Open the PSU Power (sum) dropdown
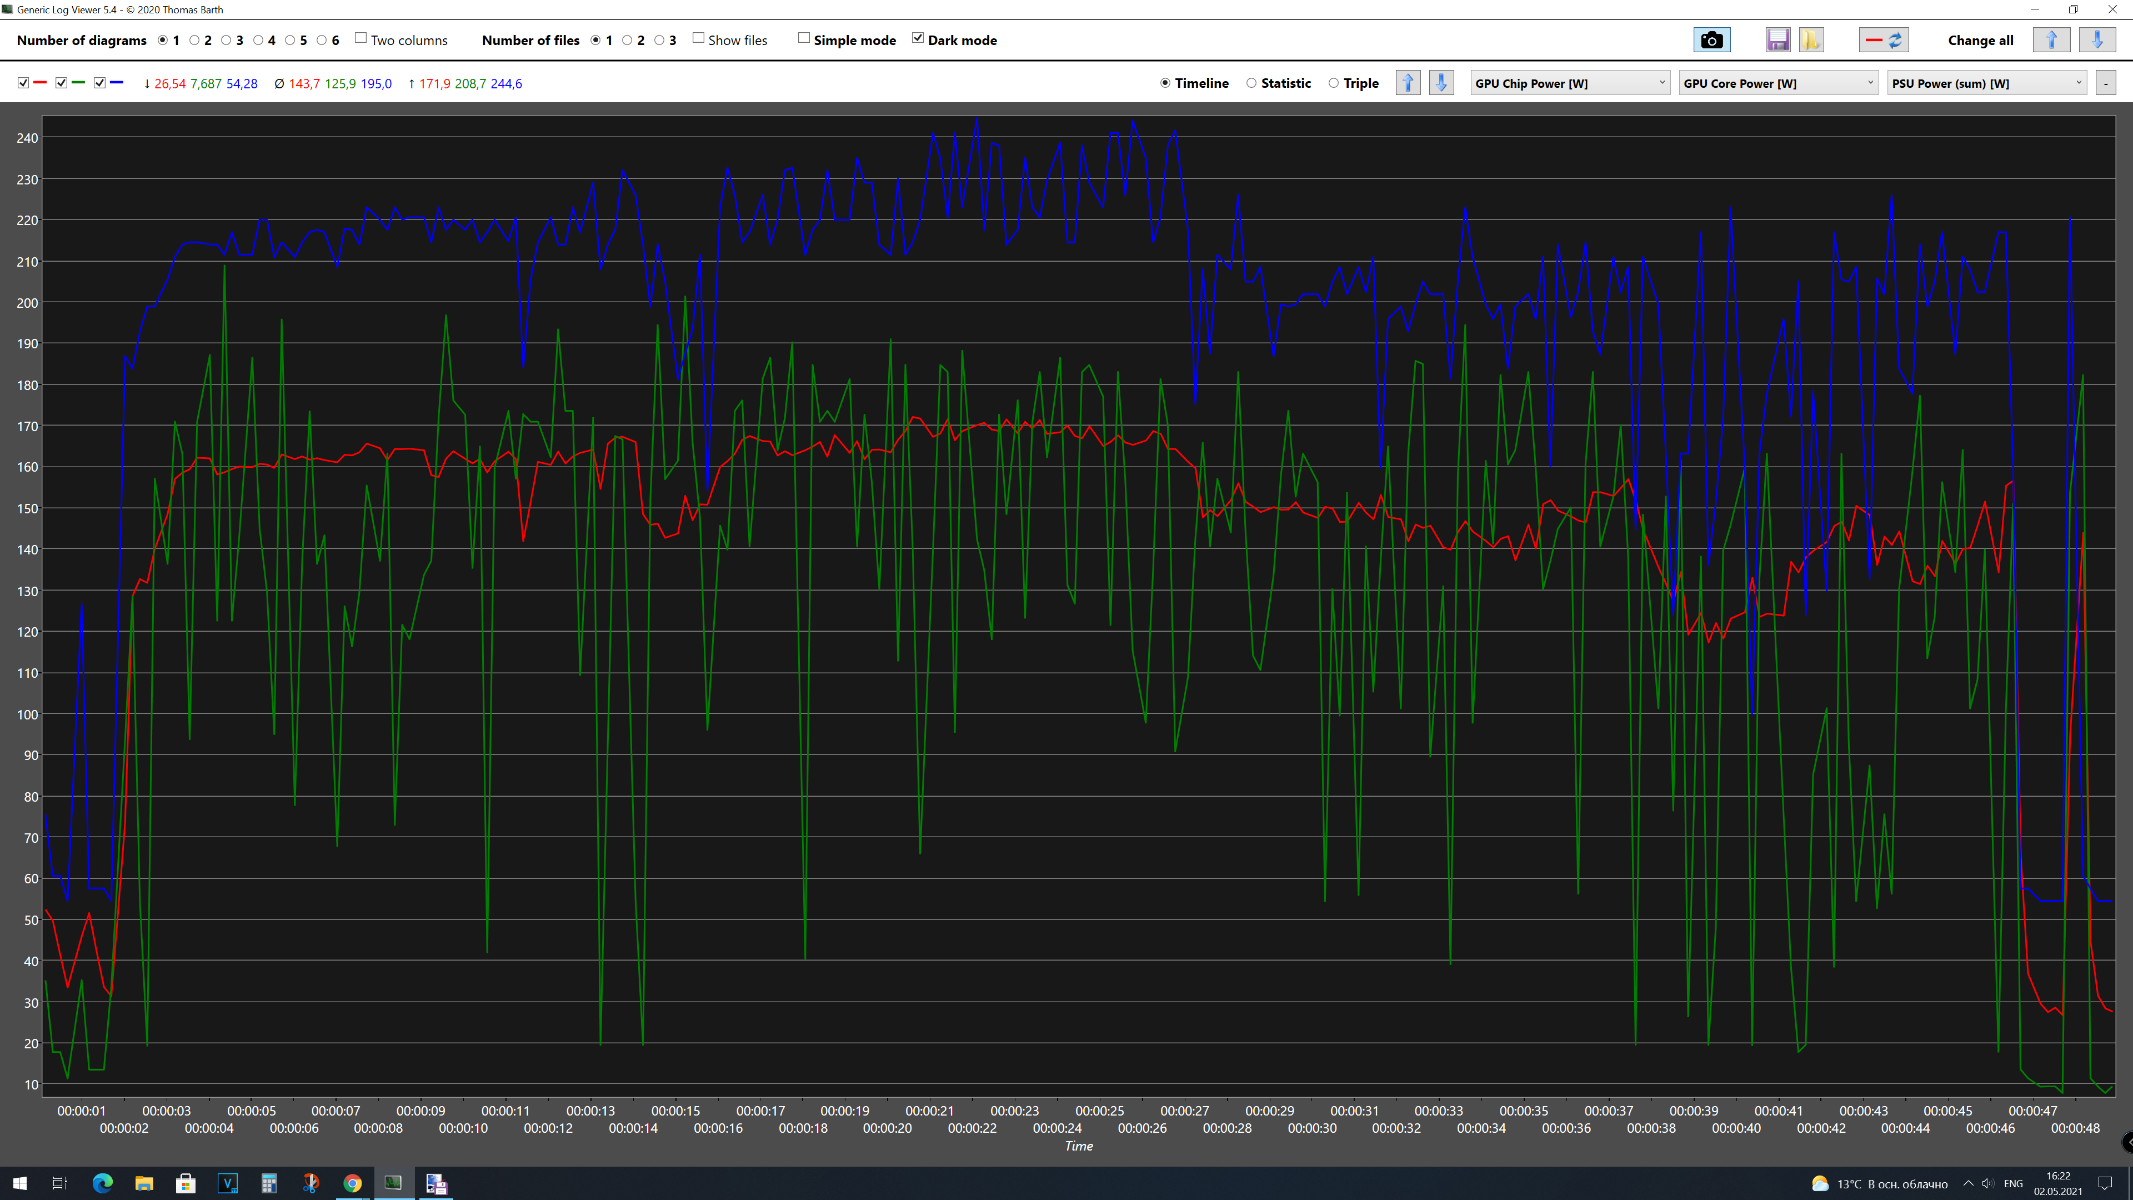This screenshot has width=2133, height=1200. point(1986,83)
